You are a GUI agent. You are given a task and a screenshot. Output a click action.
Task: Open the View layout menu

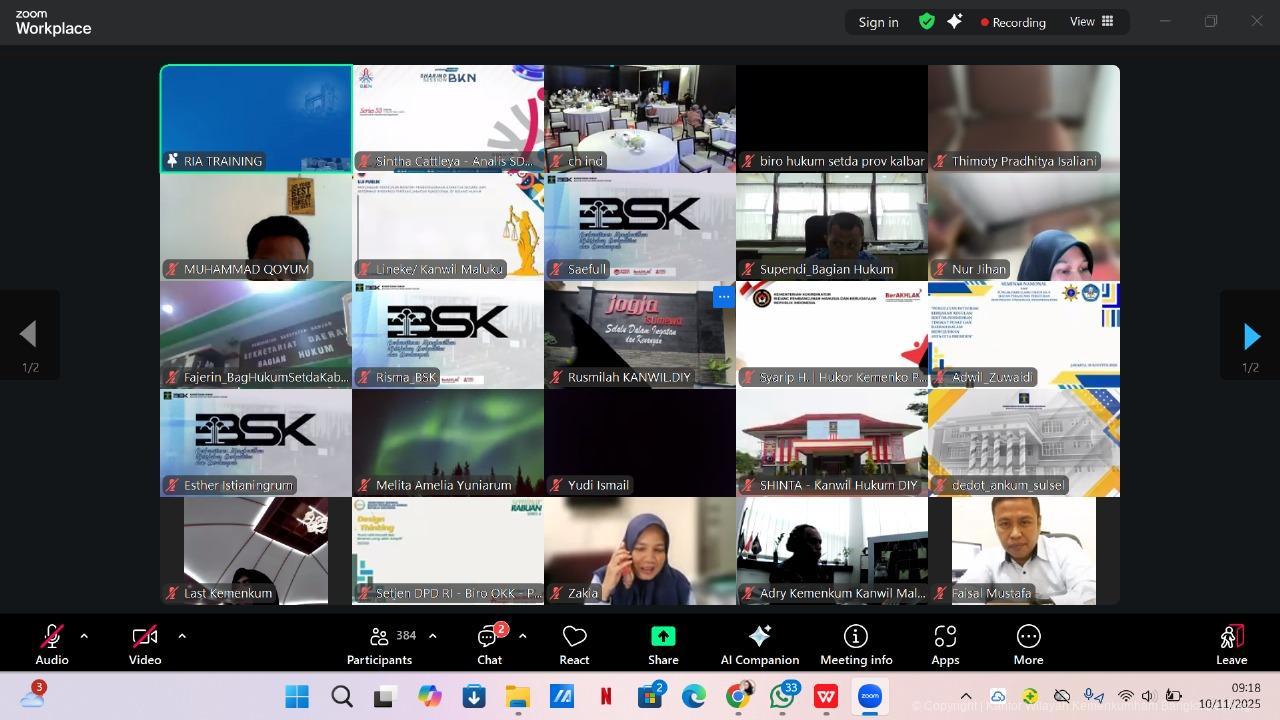[x=1092, y=21]
